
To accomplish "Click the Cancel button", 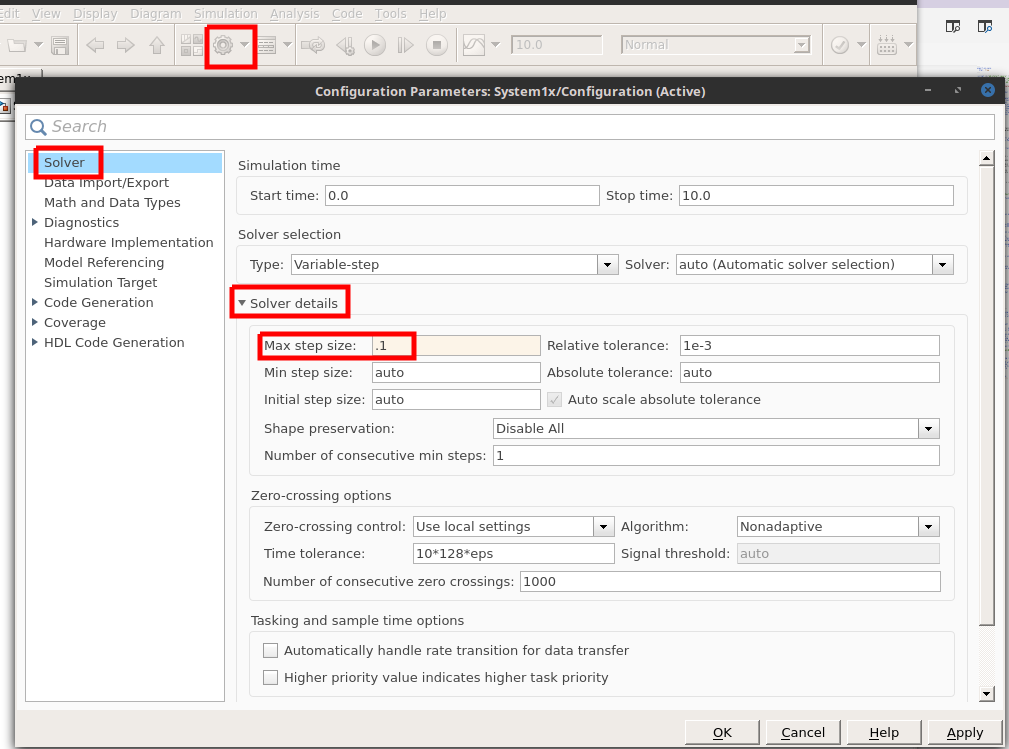I will (x=803, y=732).
